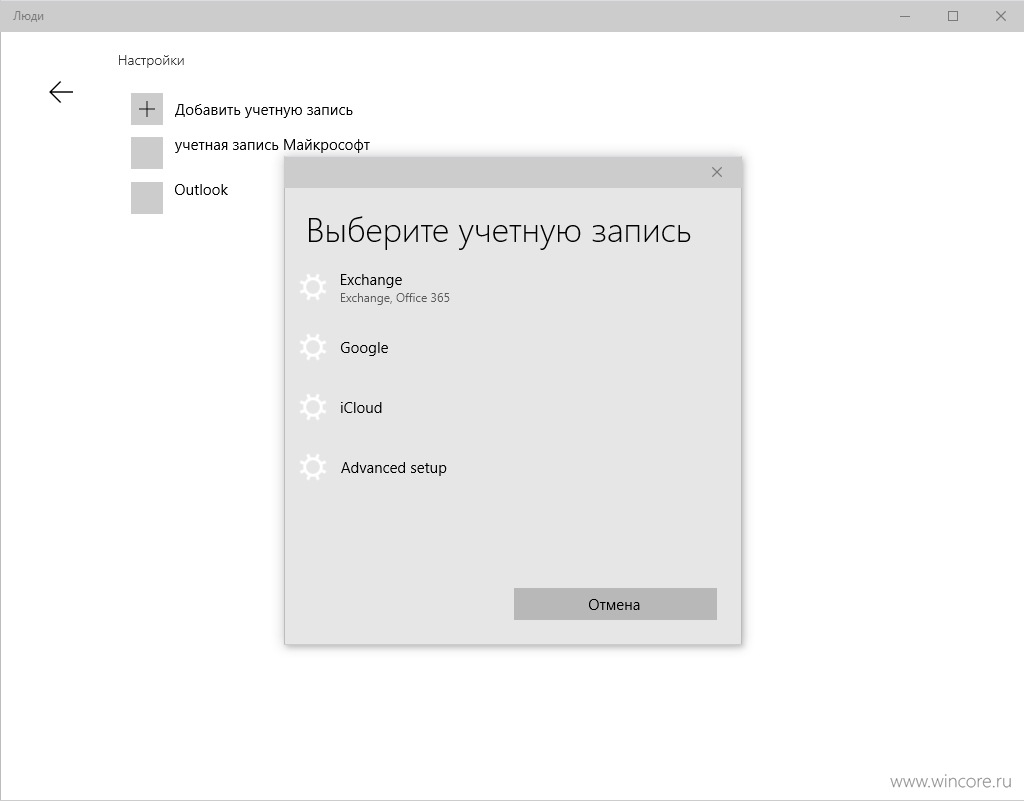Click the back arrow icon
This screenshot has height=801, width=1024.
click(61, 92)
